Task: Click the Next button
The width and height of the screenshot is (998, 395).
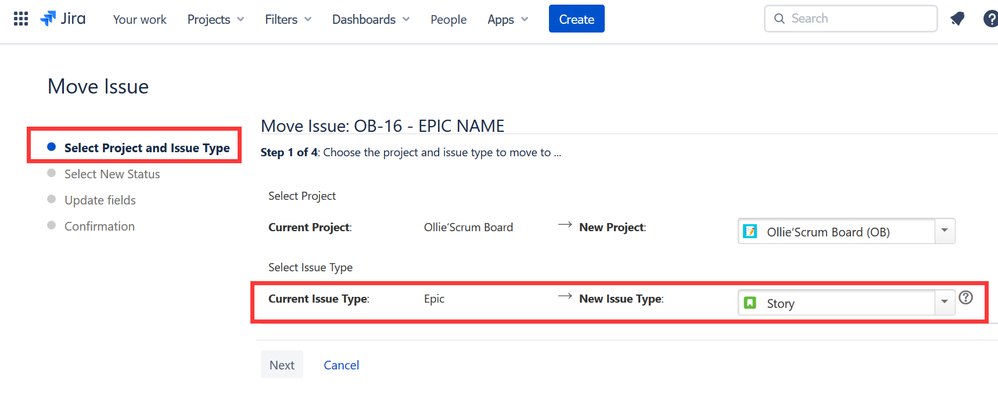Action: (281, 365)
